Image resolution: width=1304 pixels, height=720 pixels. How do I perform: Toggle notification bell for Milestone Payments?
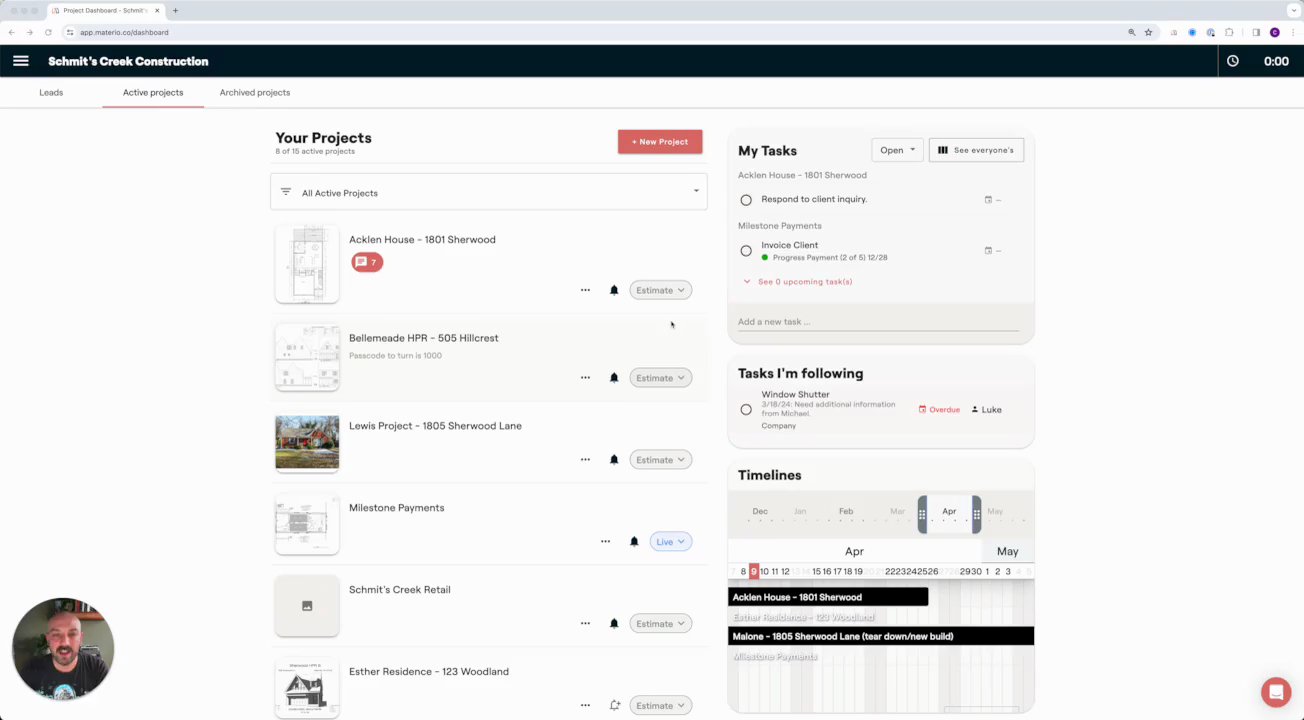[634, 542]
